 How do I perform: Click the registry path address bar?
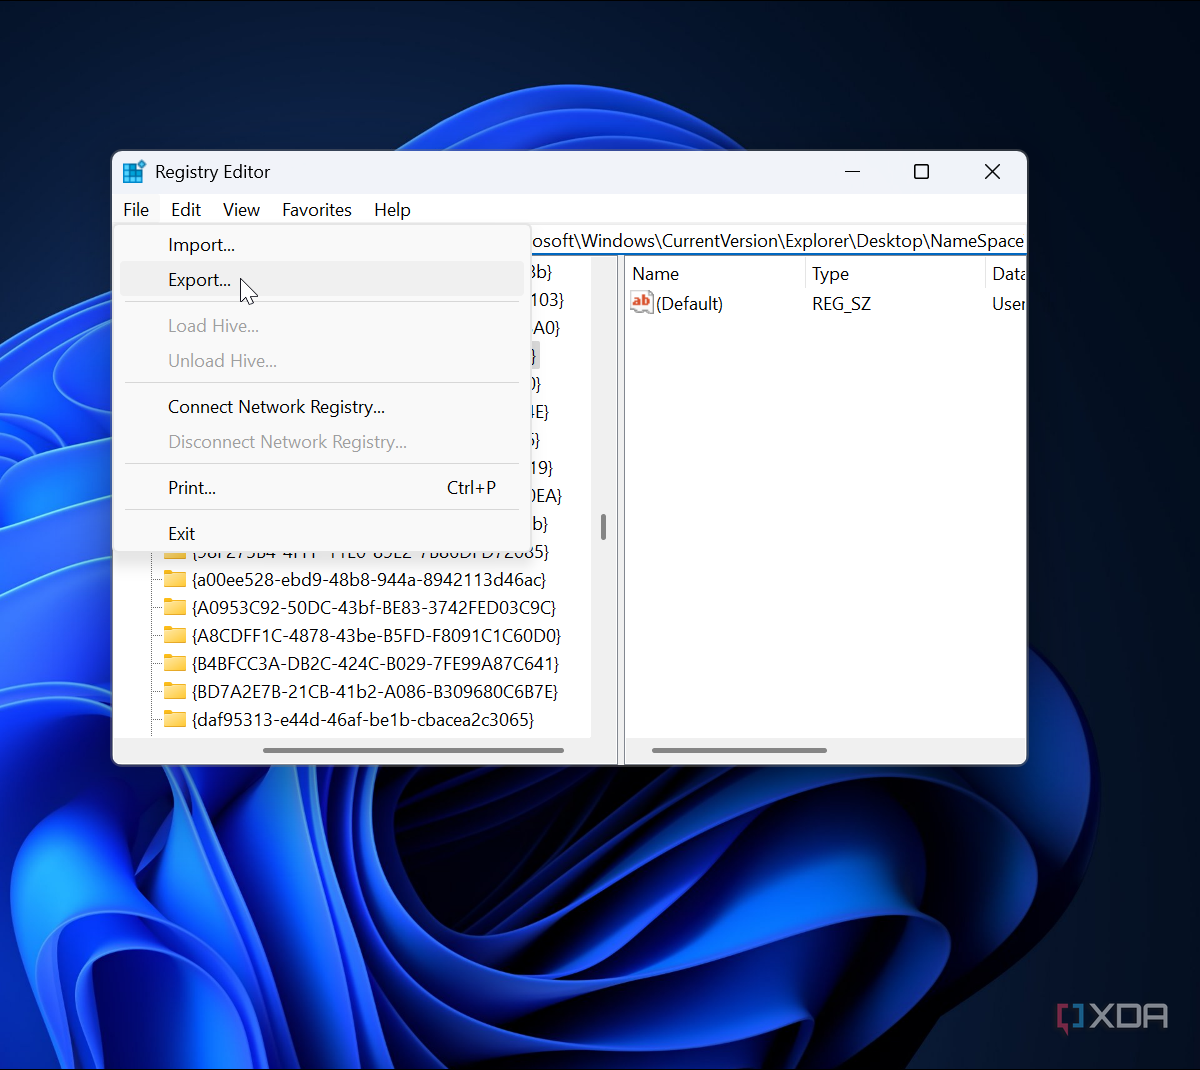776,241
